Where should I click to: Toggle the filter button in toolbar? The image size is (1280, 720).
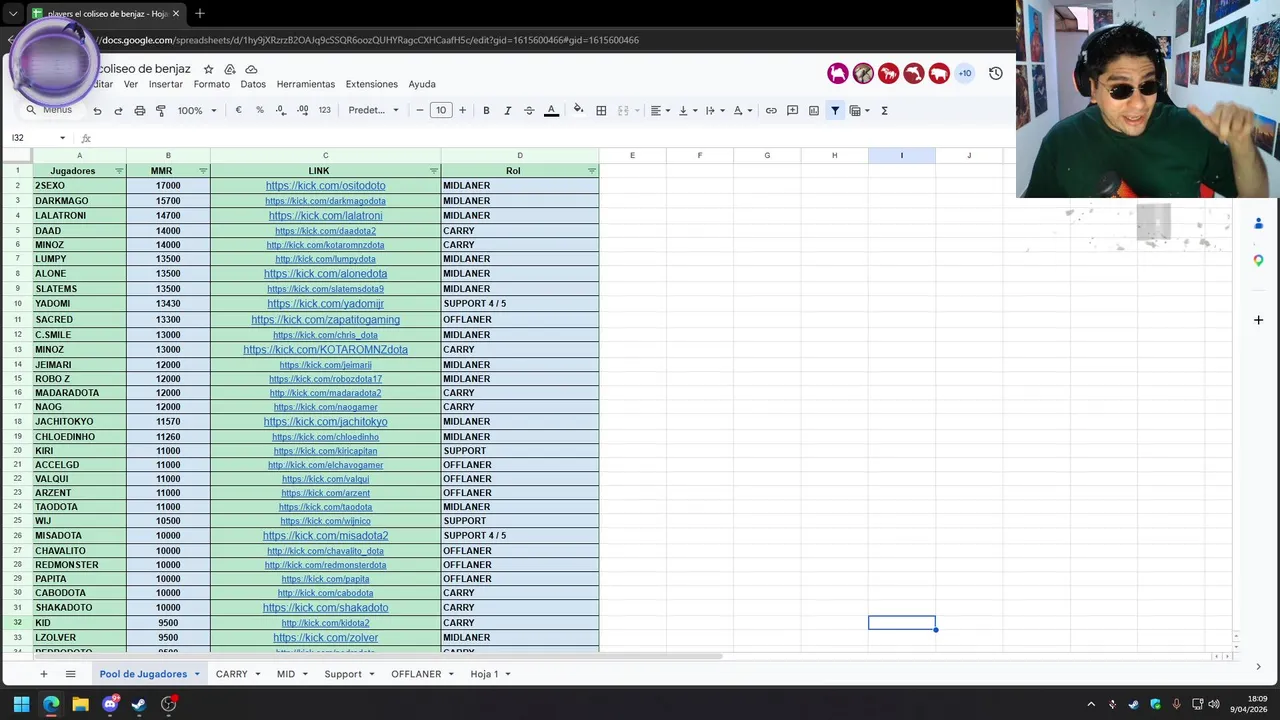tap(835, 111)
